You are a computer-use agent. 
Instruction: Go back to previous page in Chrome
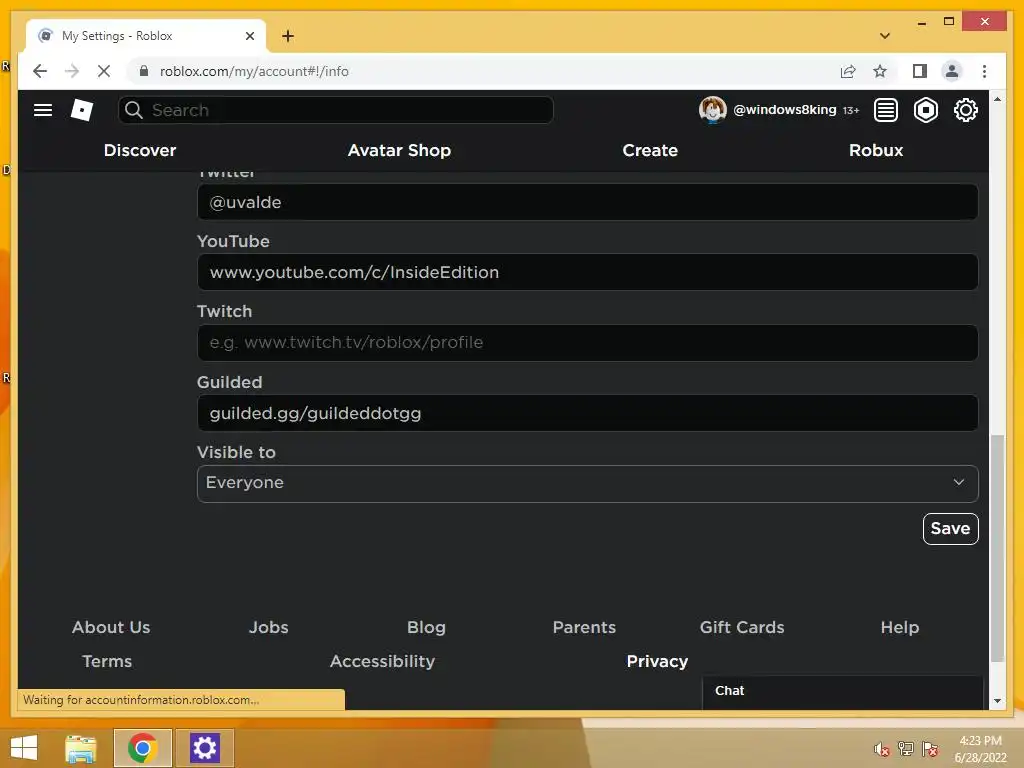(x=40, y=71)
